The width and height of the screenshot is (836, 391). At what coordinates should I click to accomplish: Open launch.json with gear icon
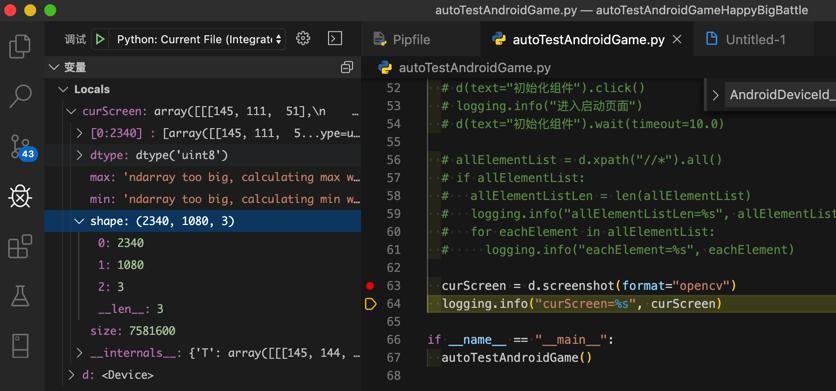point(303,38)
